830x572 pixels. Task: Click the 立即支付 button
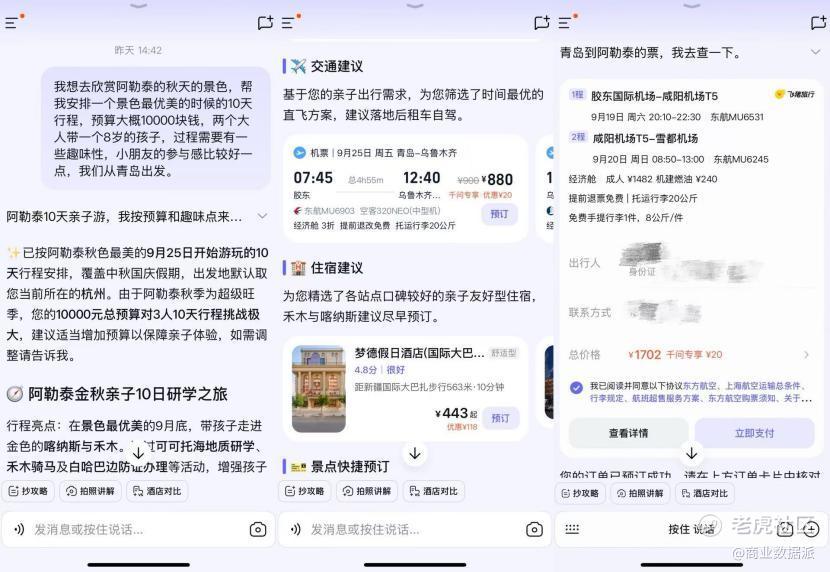pyautogui.click(x=754, y=433)
